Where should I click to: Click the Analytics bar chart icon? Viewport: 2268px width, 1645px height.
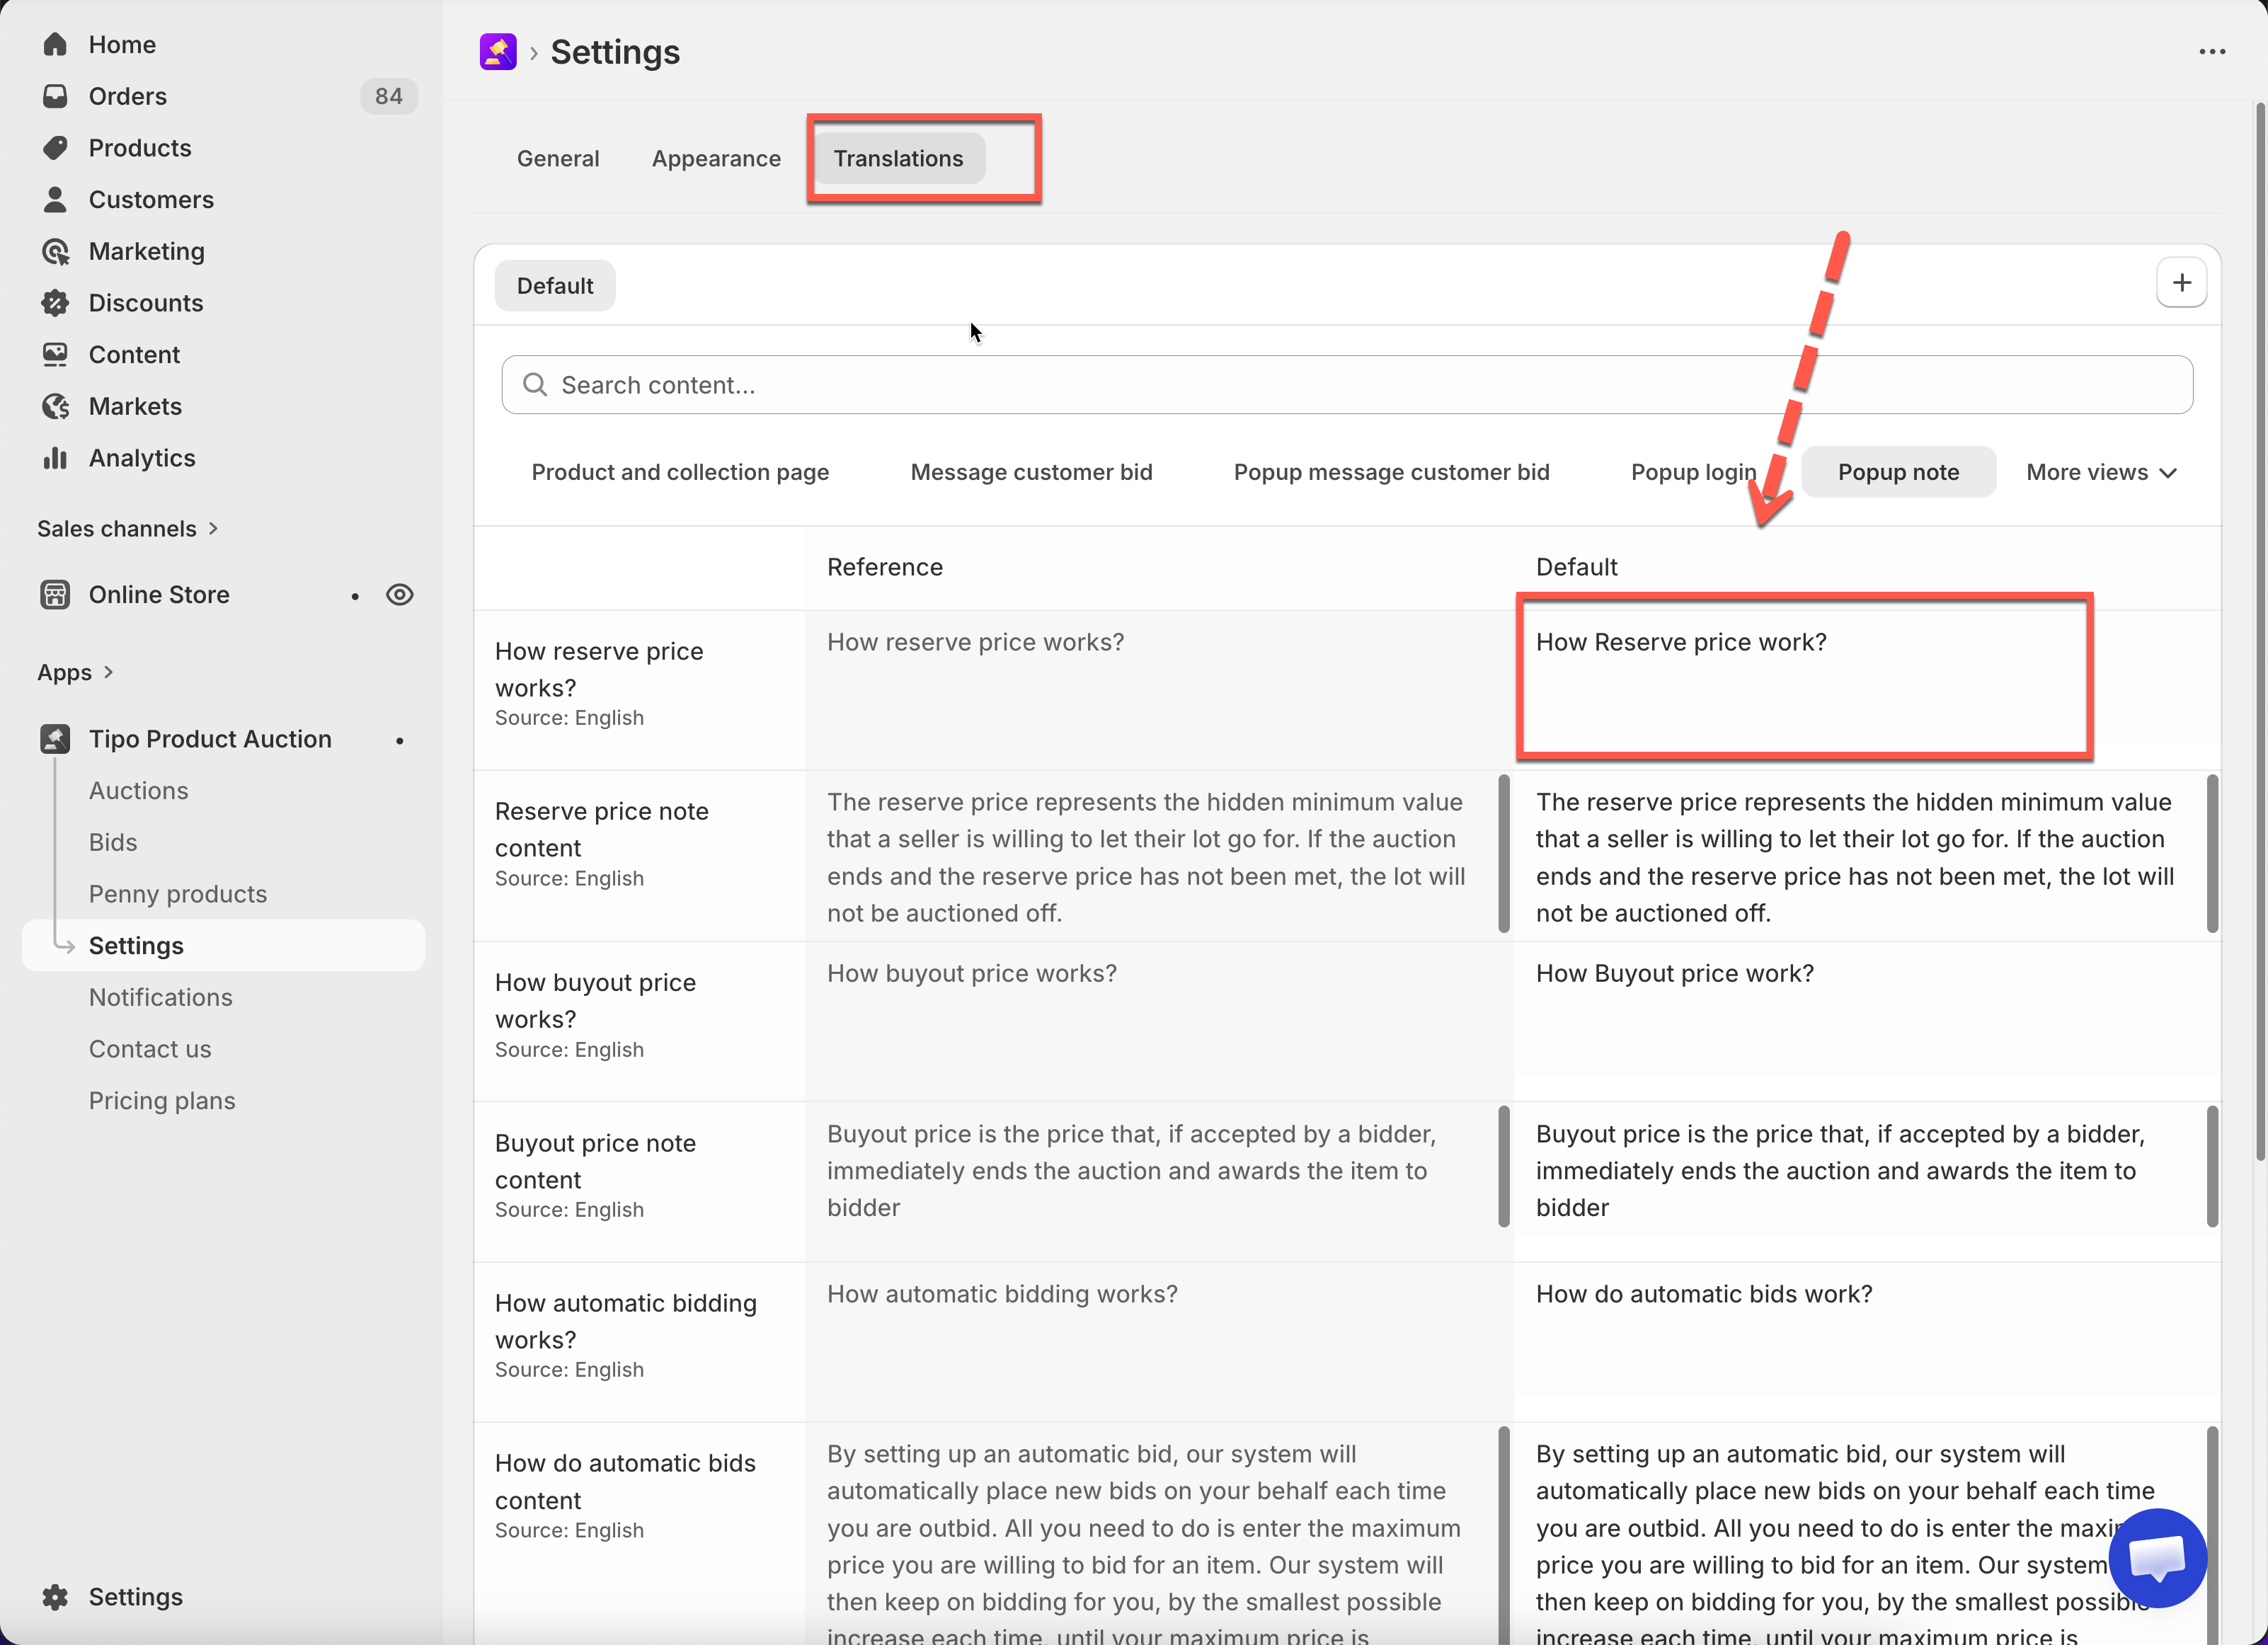tap(55, 458)
